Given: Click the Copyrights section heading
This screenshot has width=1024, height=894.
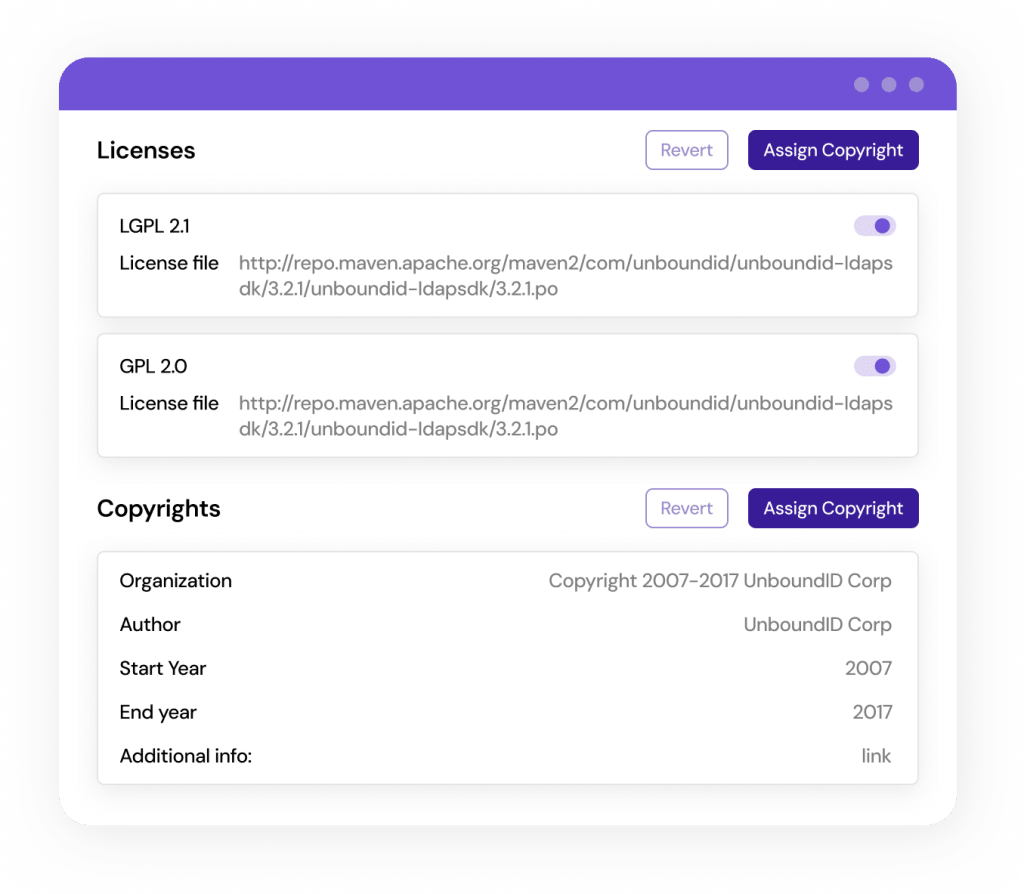Looking at the screenshot, I should tap(158, 508).
